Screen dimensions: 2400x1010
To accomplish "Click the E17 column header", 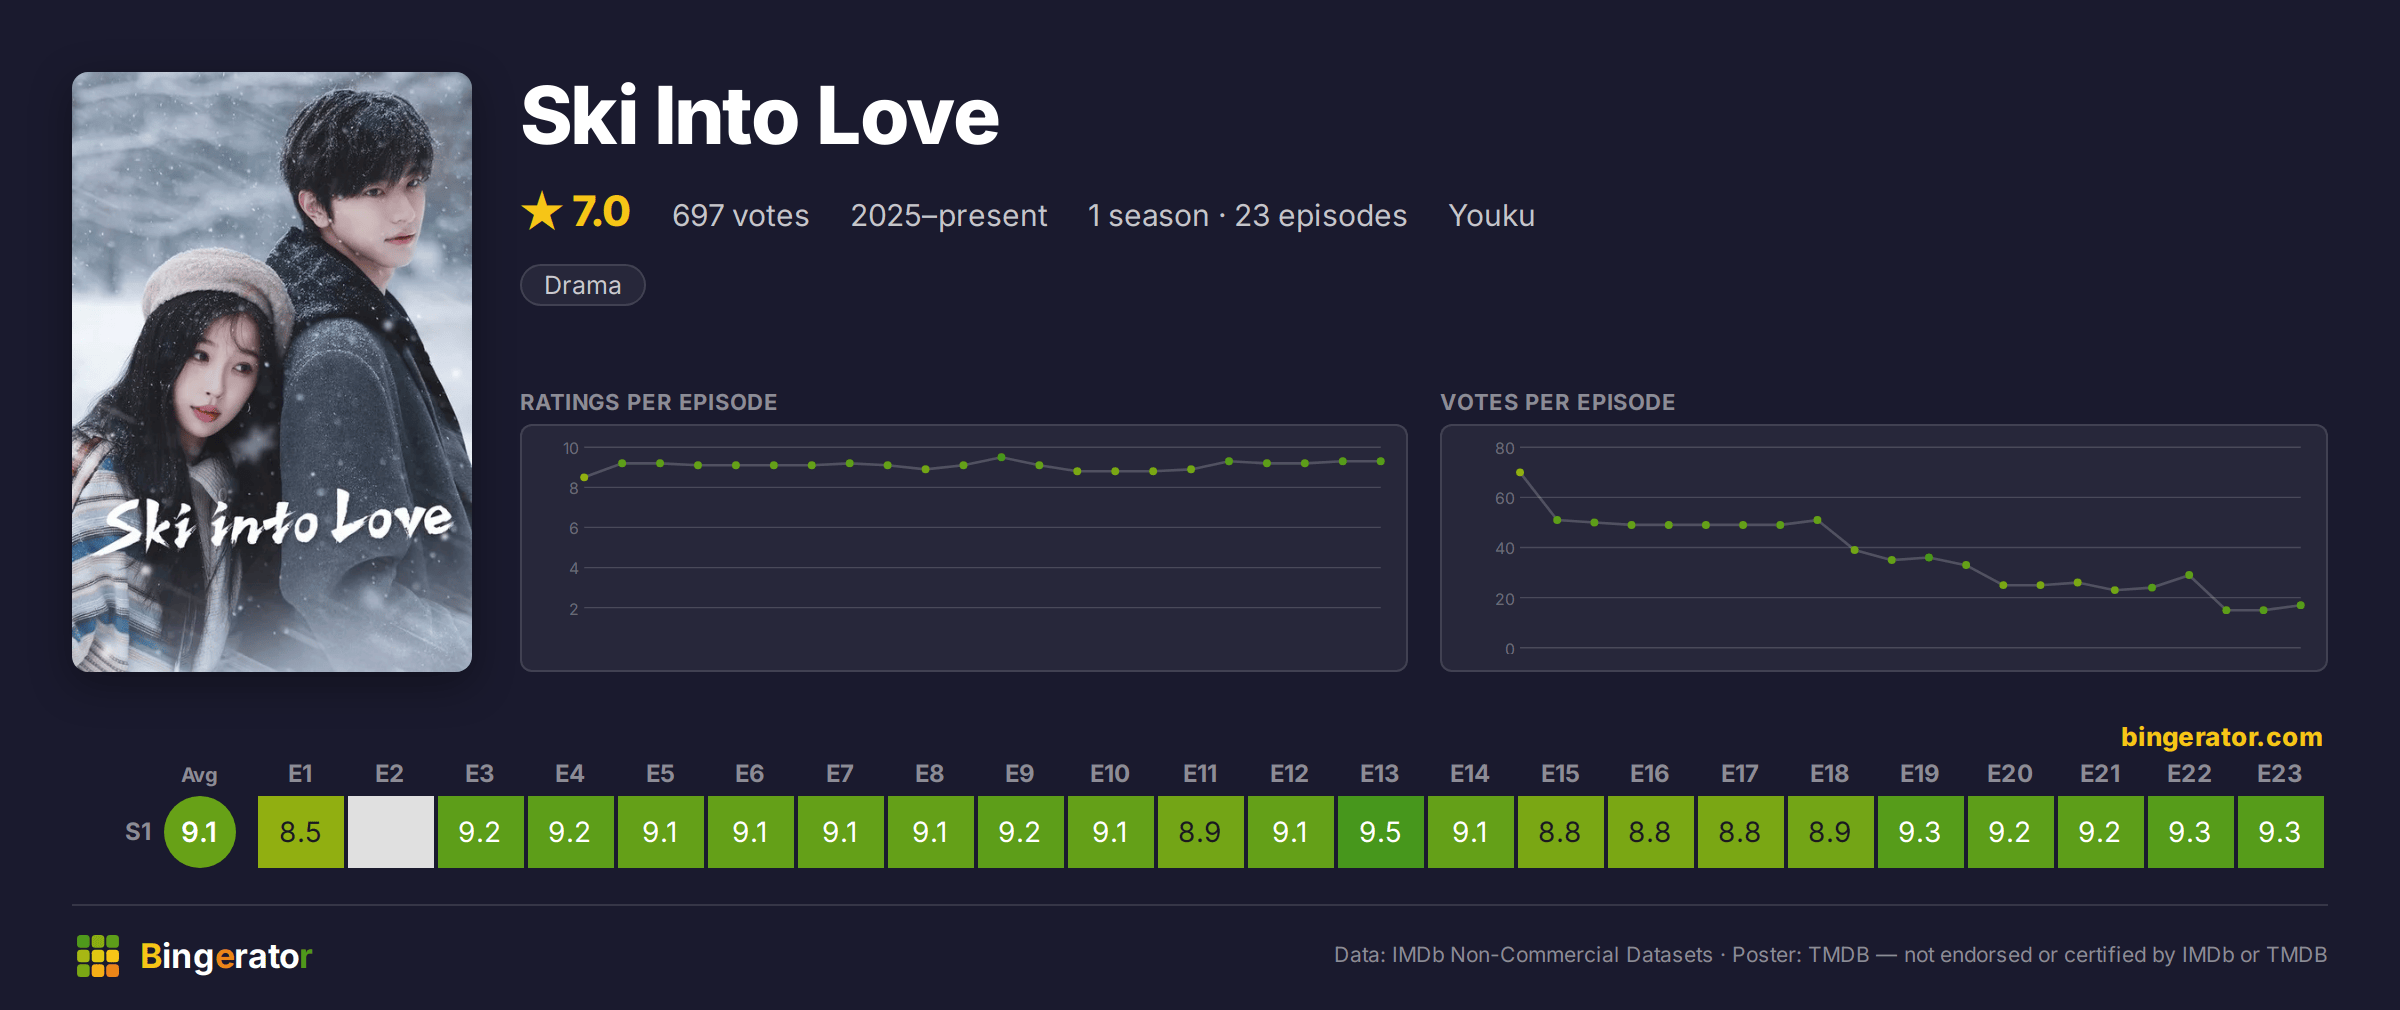I will click(x=1740, y=774).
